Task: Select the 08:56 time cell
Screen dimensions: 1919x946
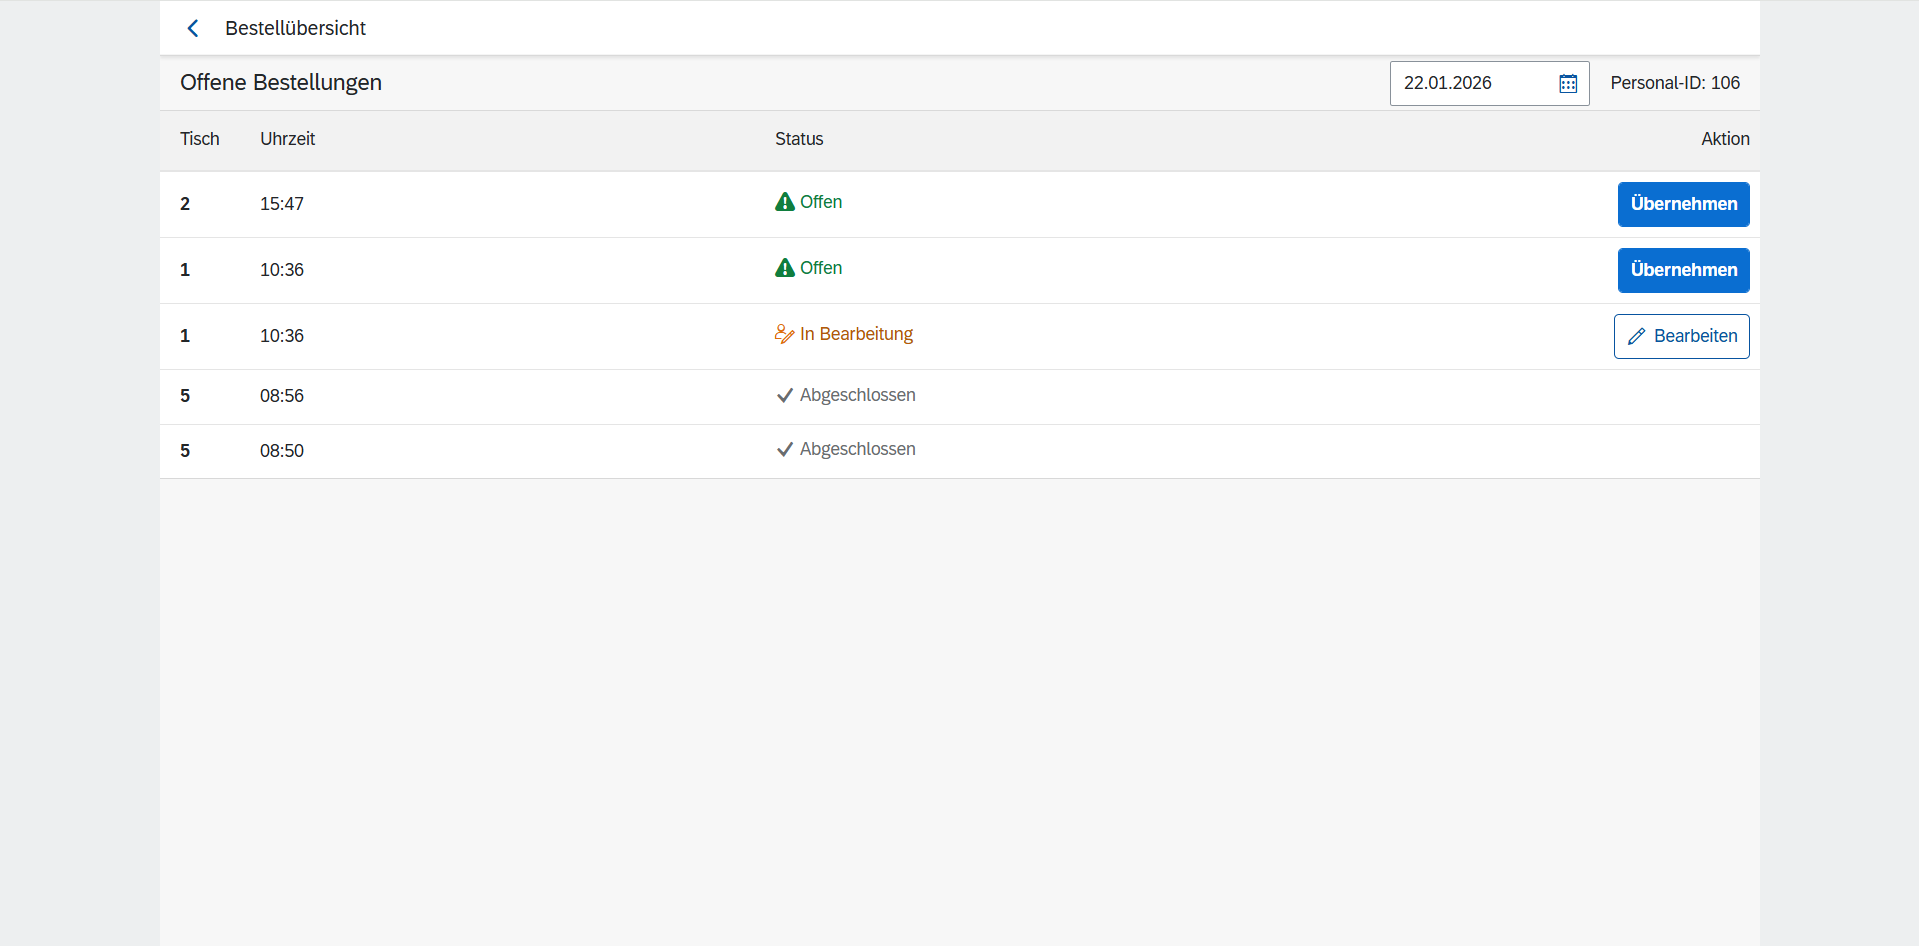Action: (x=282, y=396)
